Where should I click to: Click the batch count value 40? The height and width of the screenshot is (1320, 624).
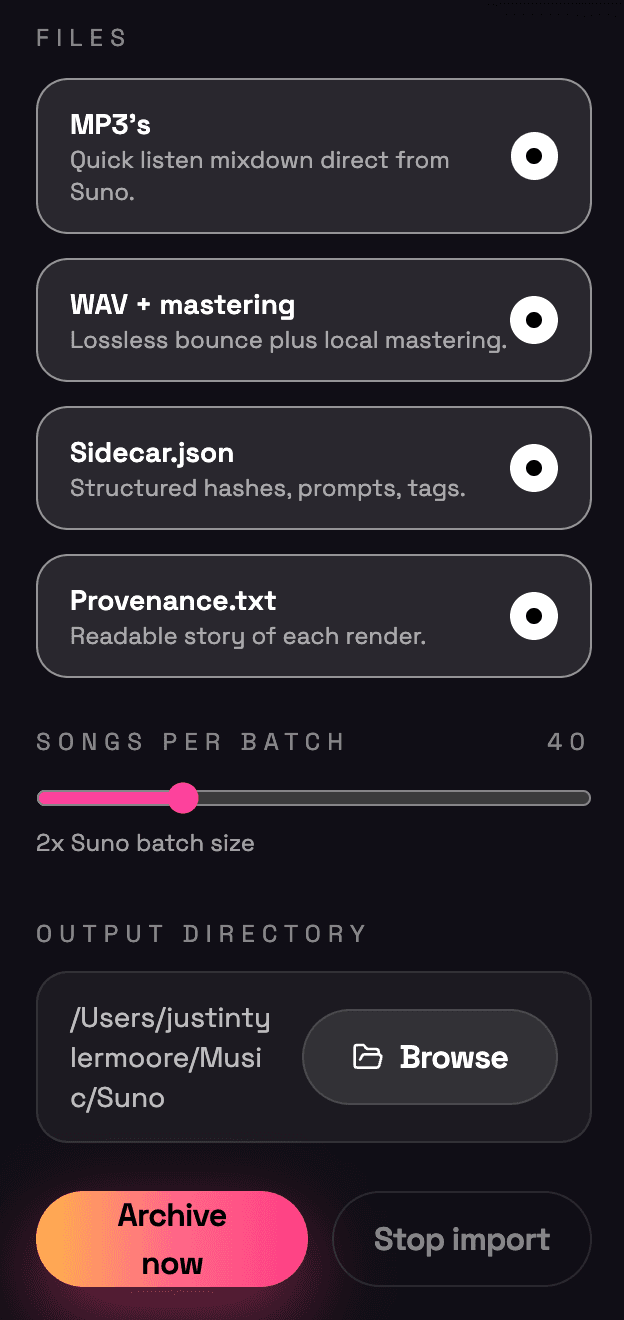click(x=566, y=742)
